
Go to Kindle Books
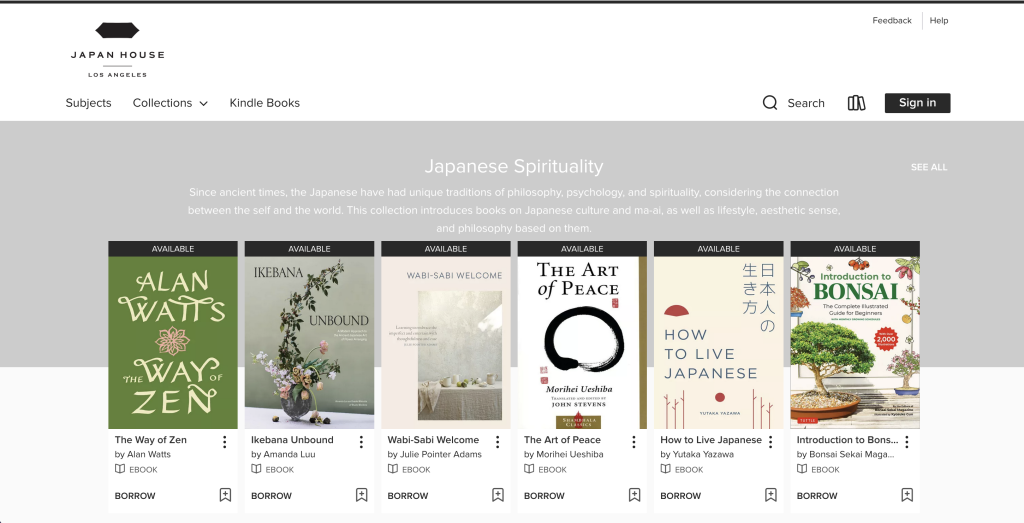click(264, 103)
